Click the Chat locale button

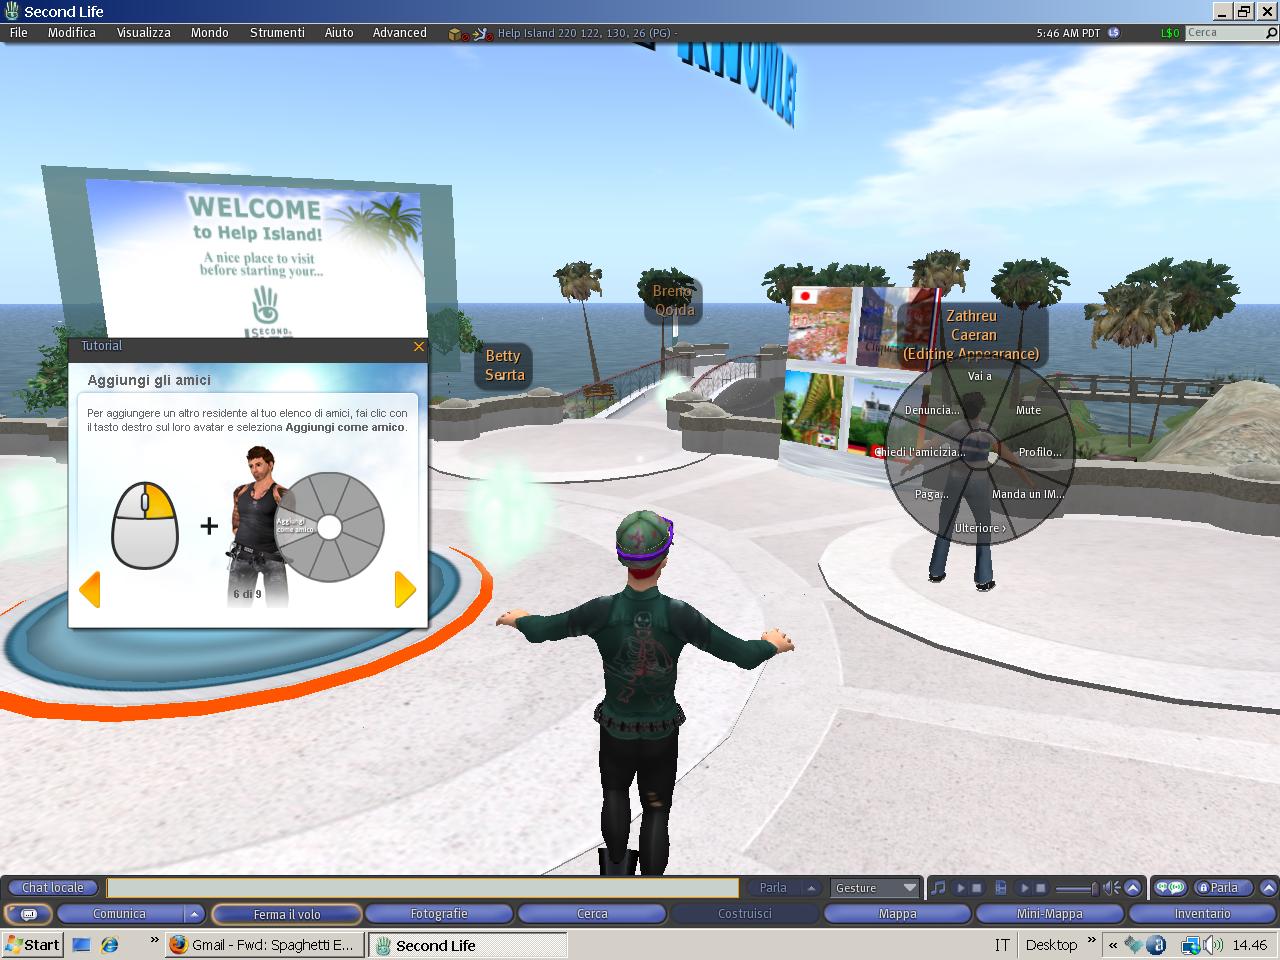tap(53, 887)
